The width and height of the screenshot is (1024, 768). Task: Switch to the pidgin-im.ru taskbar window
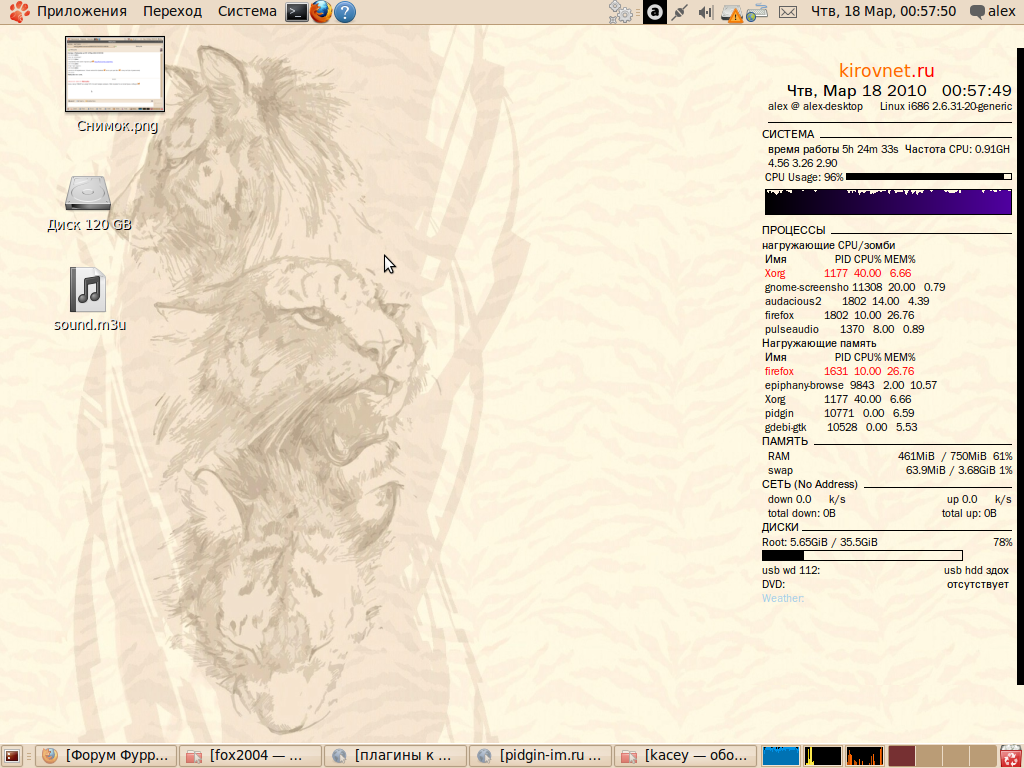(x=541, y=756)
